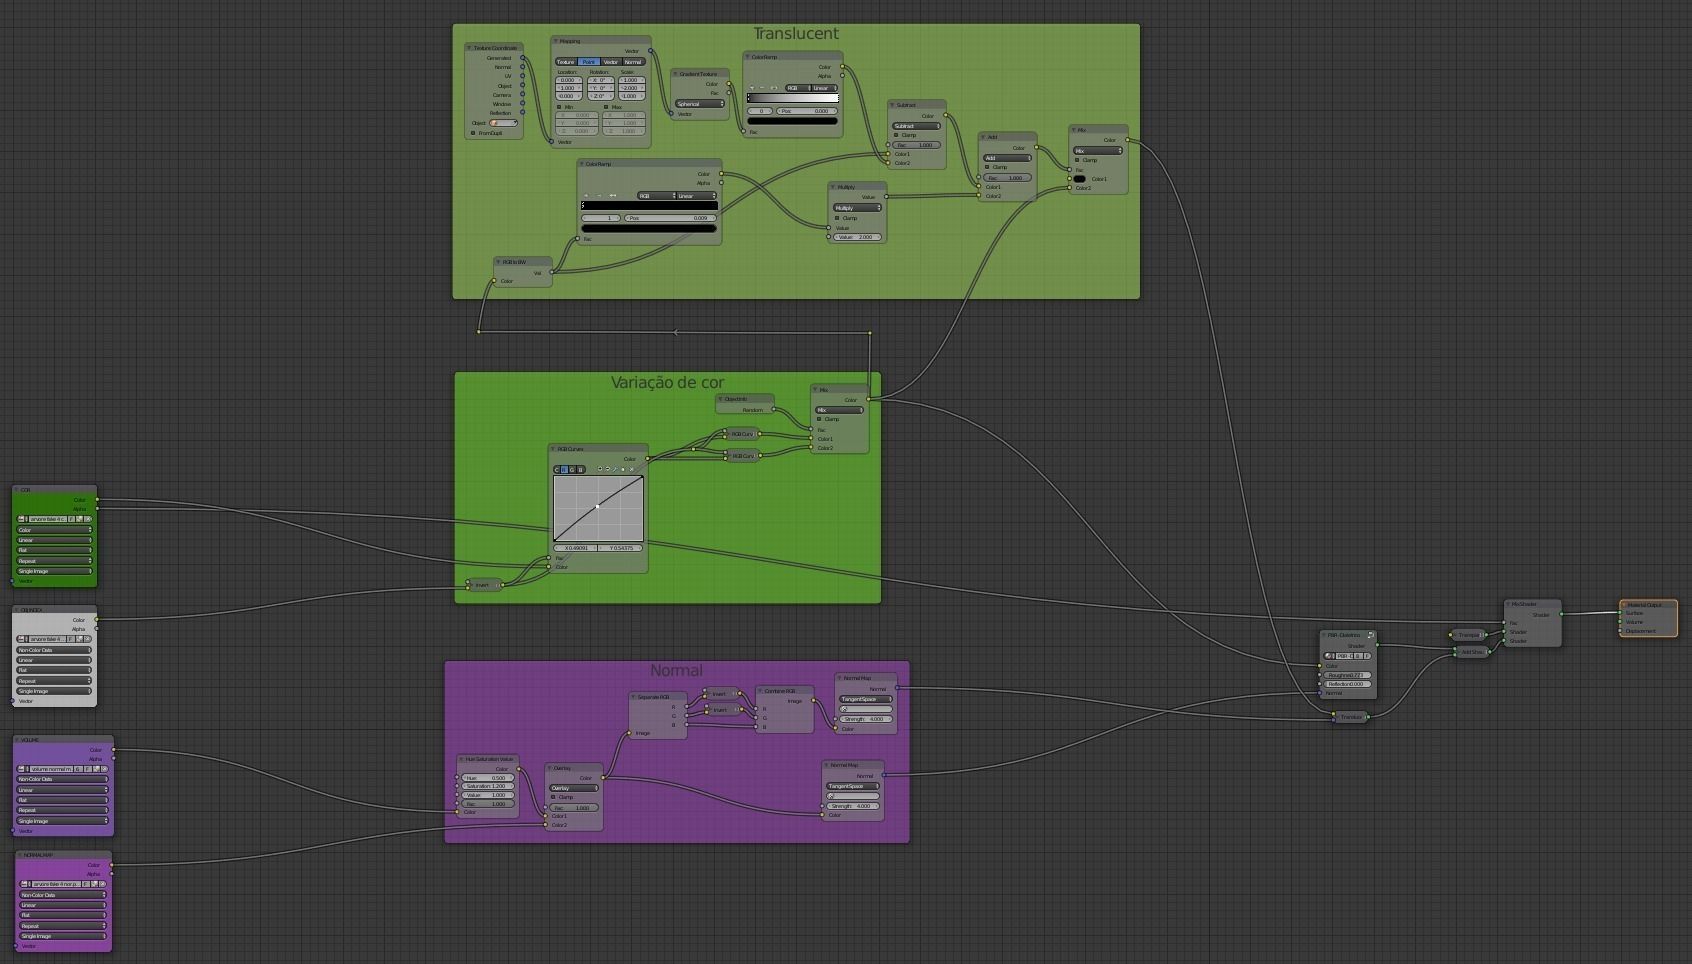Click the zoom-in icon above the RGB Curves grid
The image size is (1692, 964).
pyautogui.click(x=600, y=469)
